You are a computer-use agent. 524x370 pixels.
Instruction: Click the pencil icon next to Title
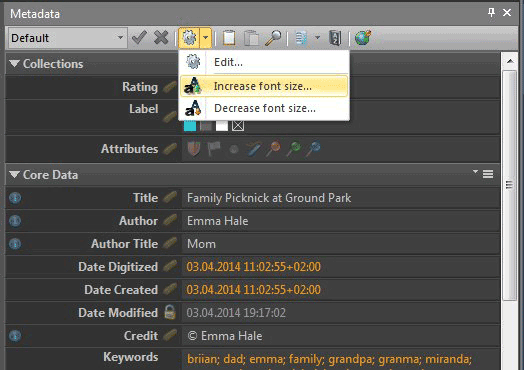click(x=170, y=197)
